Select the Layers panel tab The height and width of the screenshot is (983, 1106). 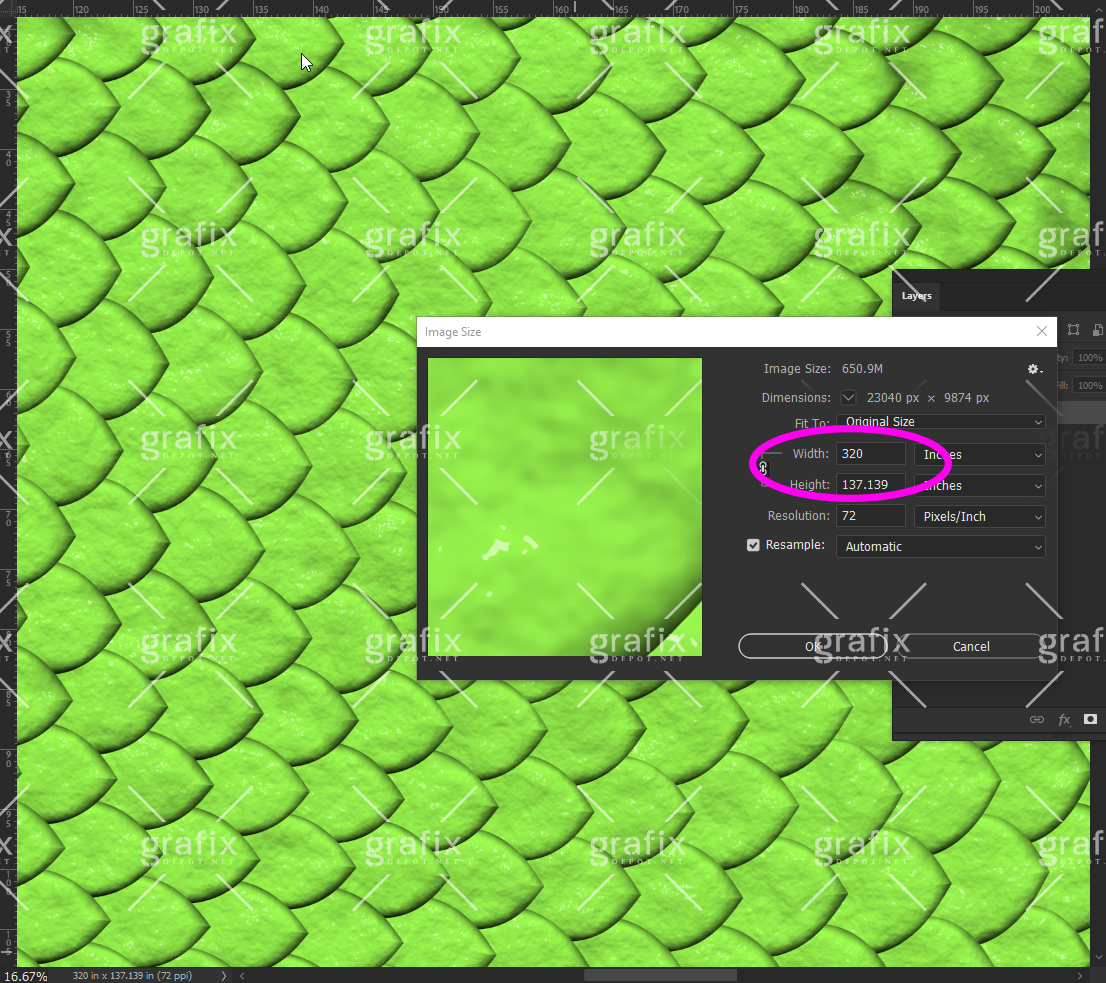[916, 296]
